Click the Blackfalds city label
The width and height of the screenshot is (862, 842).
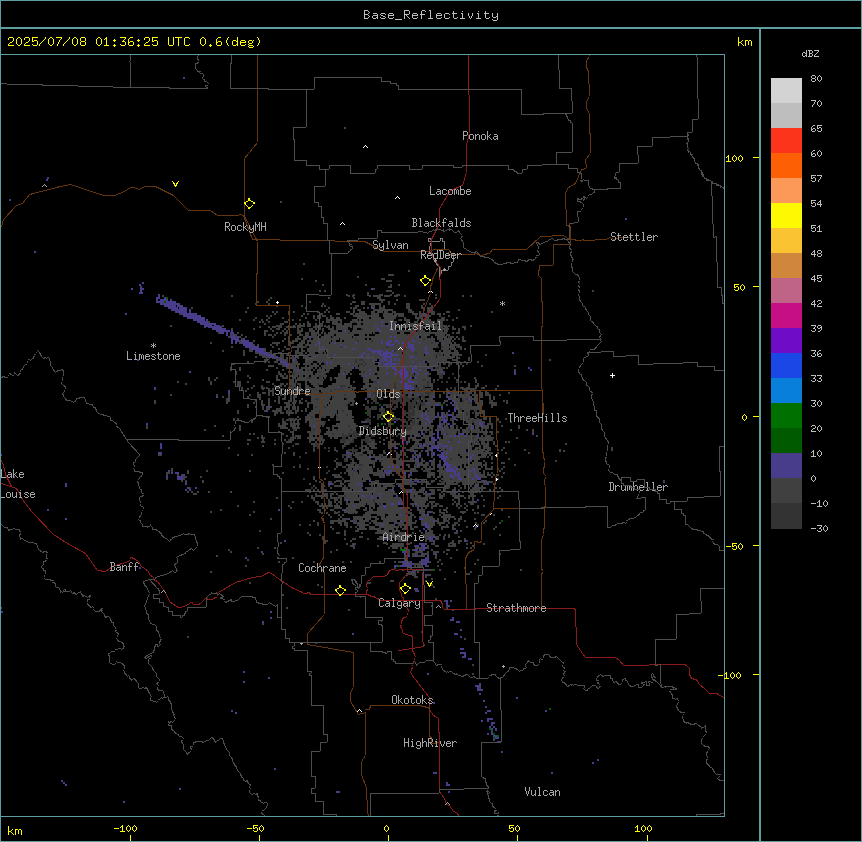pos(441,223)
